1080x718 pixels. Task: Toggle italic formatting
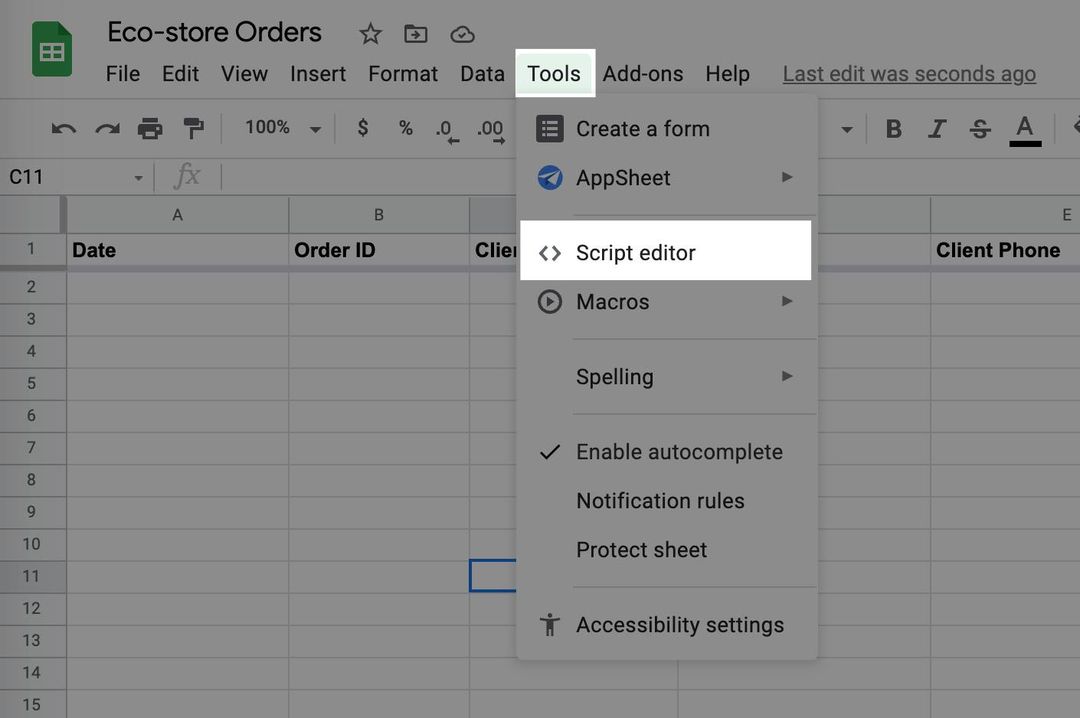coord(937,128)
